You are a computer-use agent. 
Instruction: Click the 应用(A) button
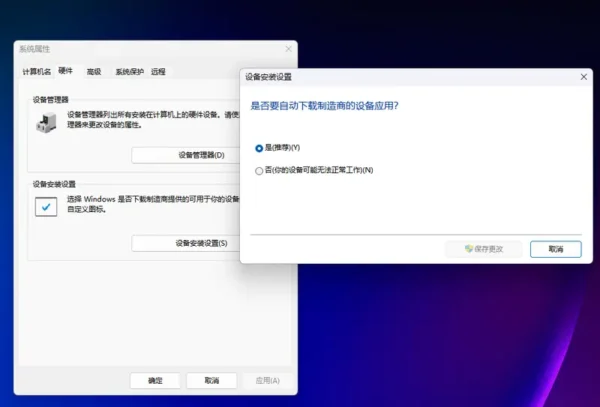267,380
